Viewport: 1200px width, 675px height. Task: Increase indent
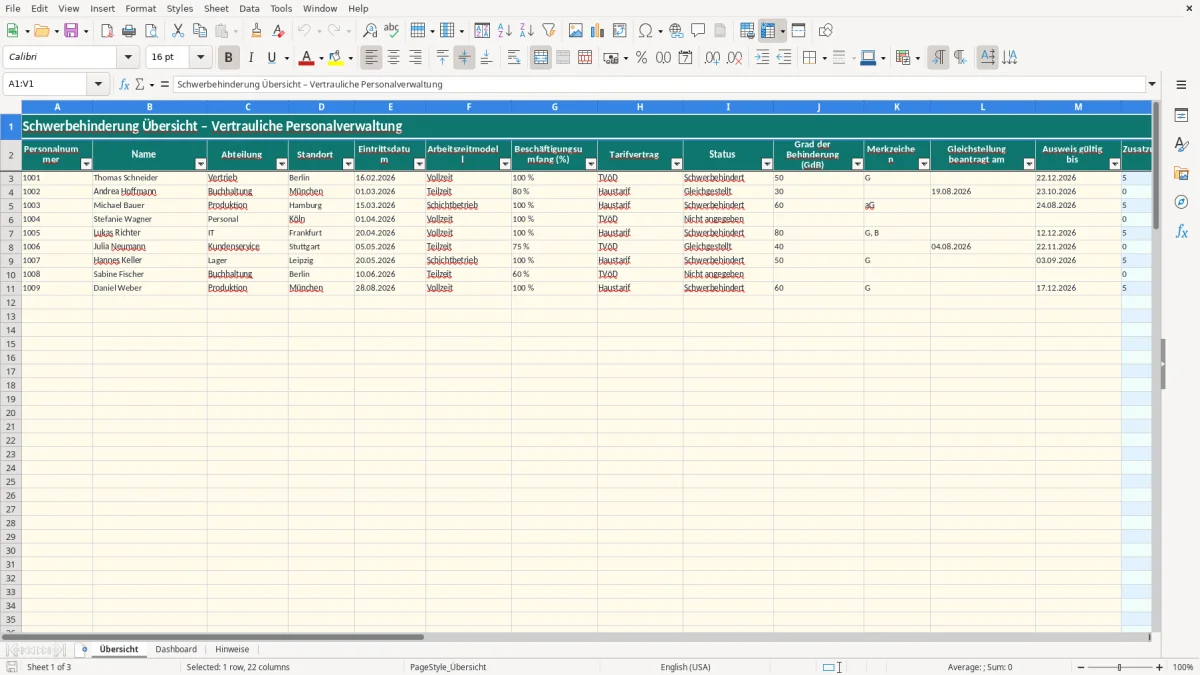click(x=762, y=58)
